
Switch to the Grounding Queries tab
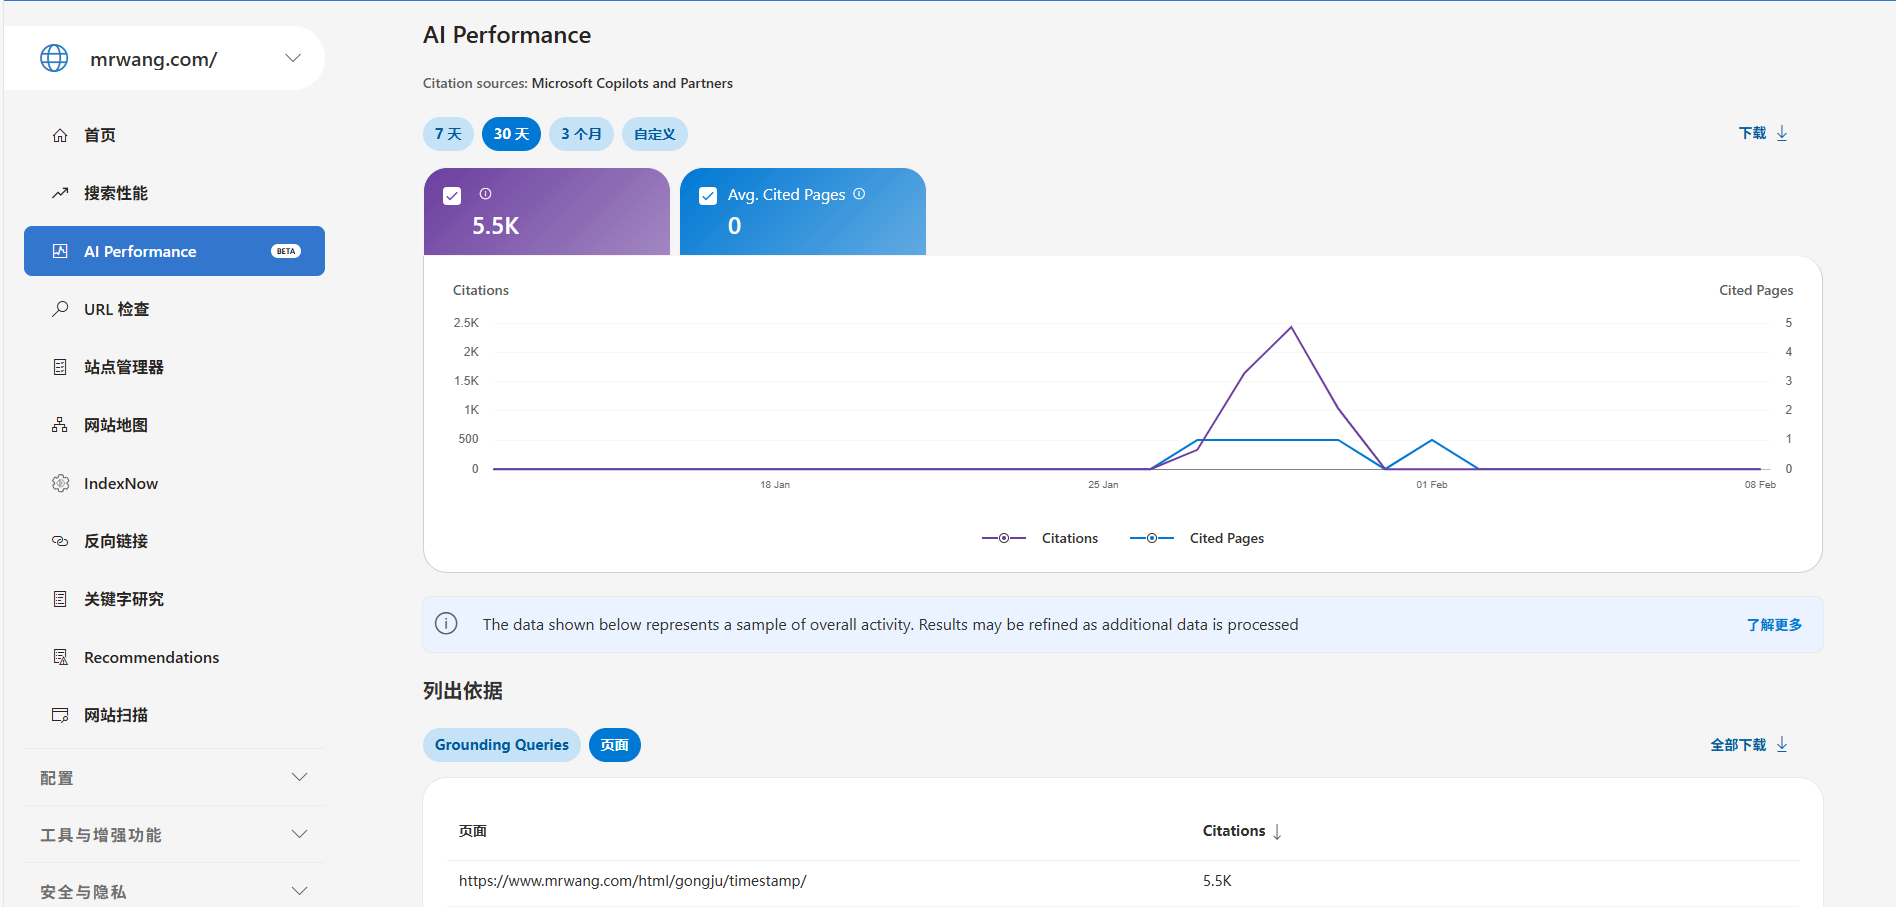[x=501, y=745]
